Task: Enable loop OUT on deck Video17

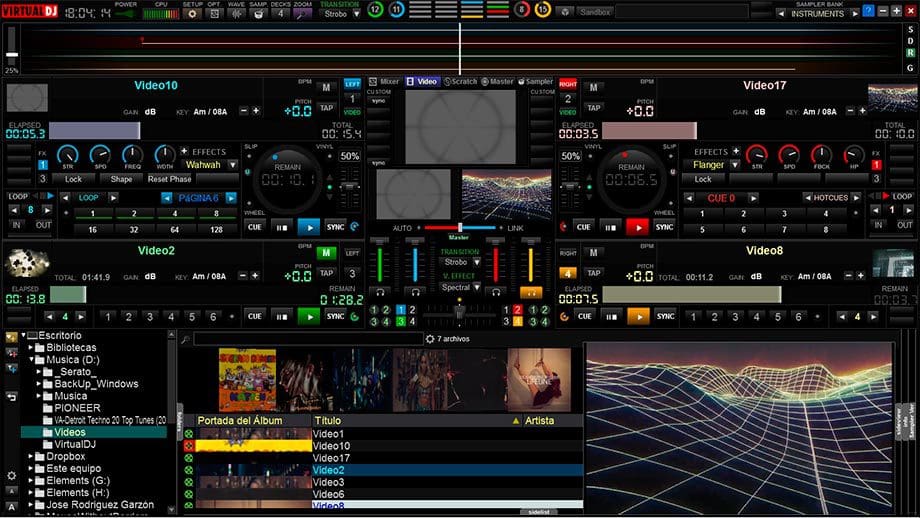Action: pyautogui.click(x=904, y=225)
